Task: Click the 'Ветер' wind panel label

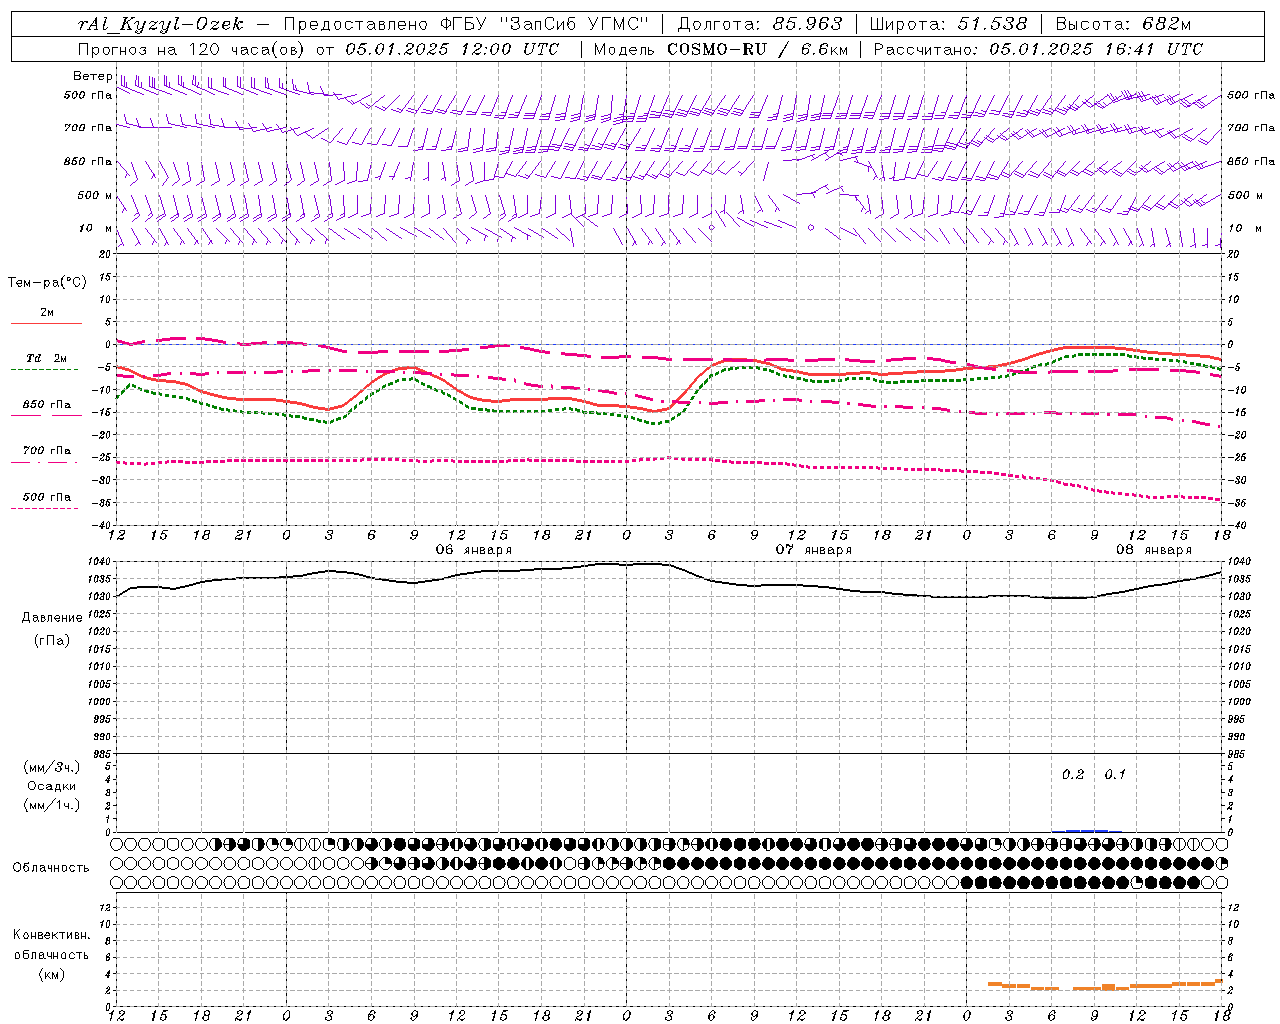Action: tap(93, 76)
